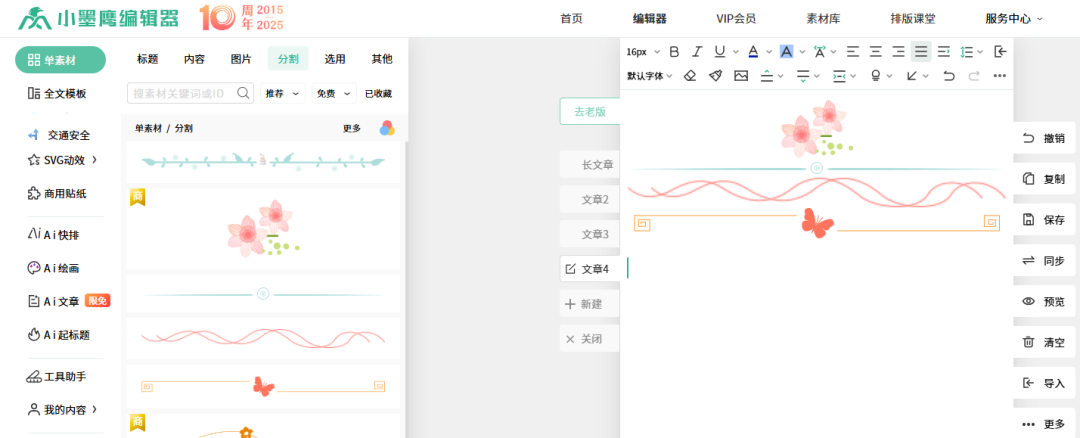Click the toolbar redo arrow icon
The image size is (1080, 438).
click(973, 76)
